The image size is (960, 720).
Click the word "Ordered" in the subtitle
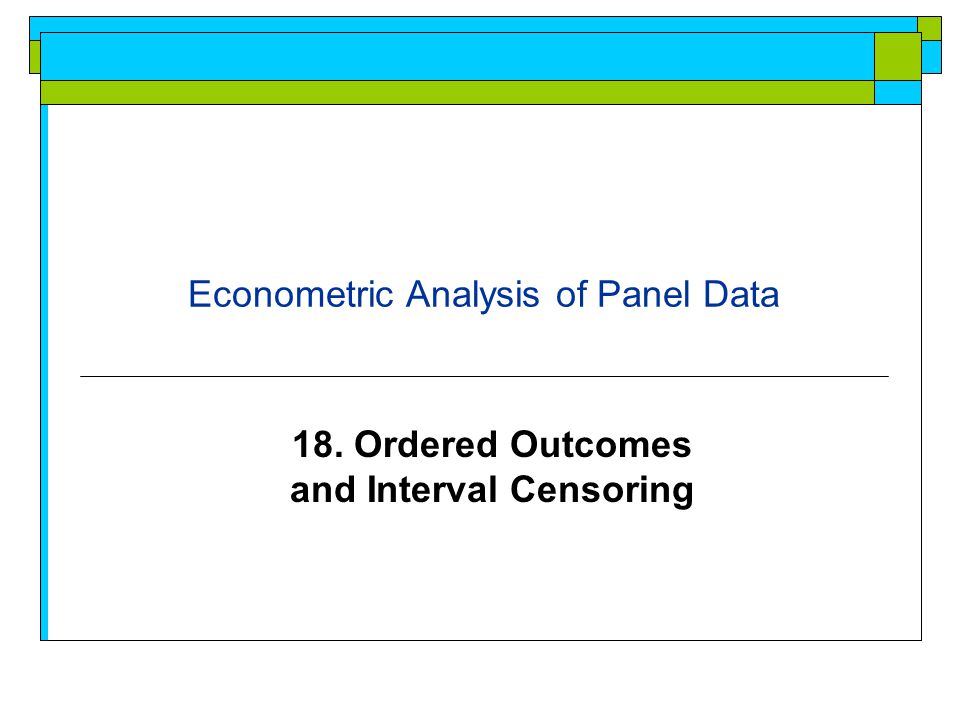click(x=426, y=444)
